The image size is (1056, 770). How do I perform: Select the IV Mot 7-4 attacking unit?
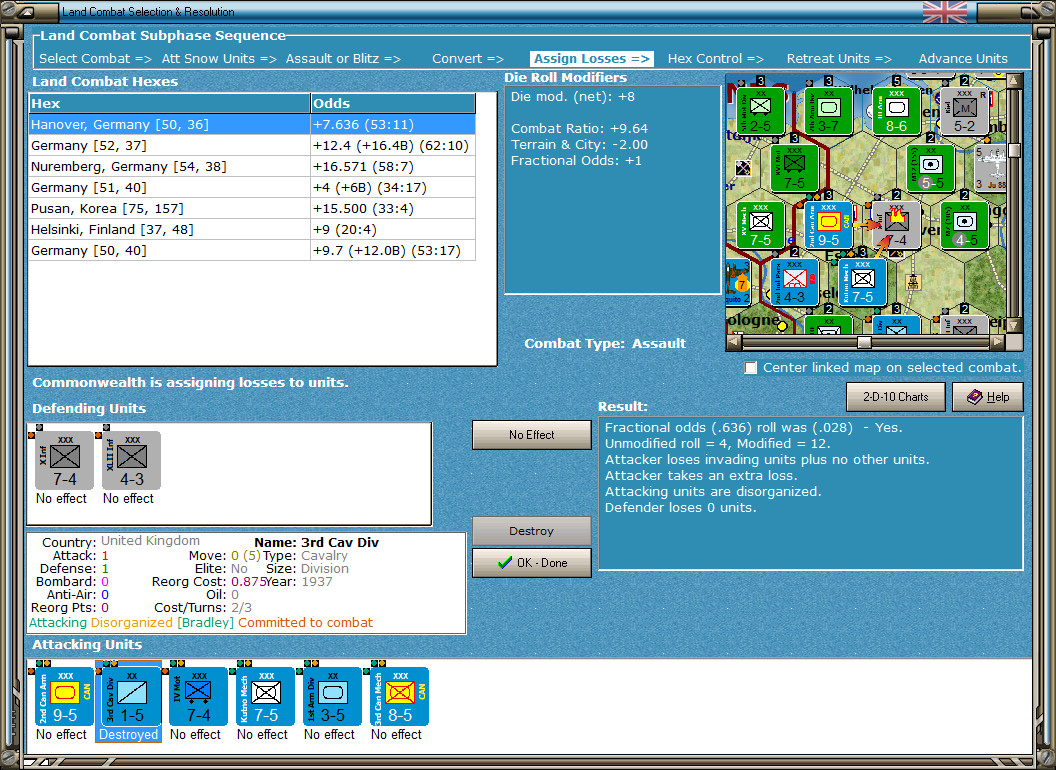pyautogui.click(x=198, y=697)
